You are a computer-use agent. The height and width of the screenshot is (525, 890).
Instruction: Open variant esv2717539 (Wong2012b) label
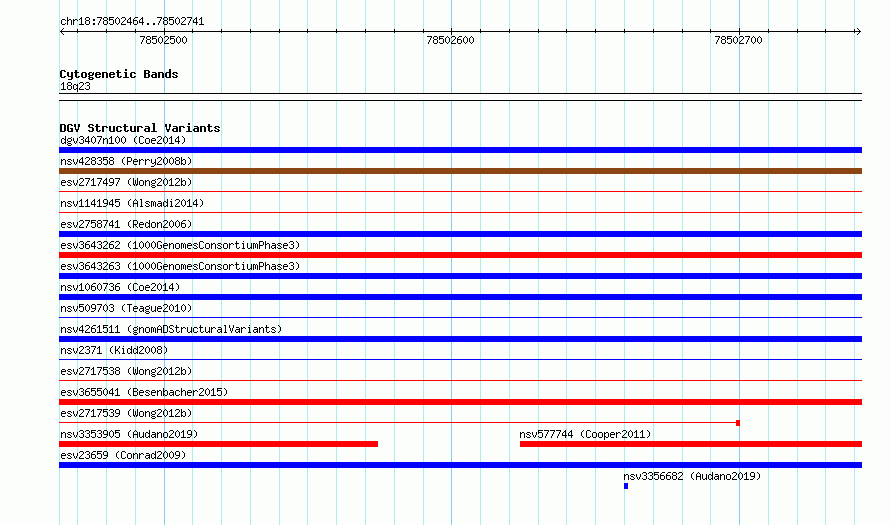(x=126, y=413)
